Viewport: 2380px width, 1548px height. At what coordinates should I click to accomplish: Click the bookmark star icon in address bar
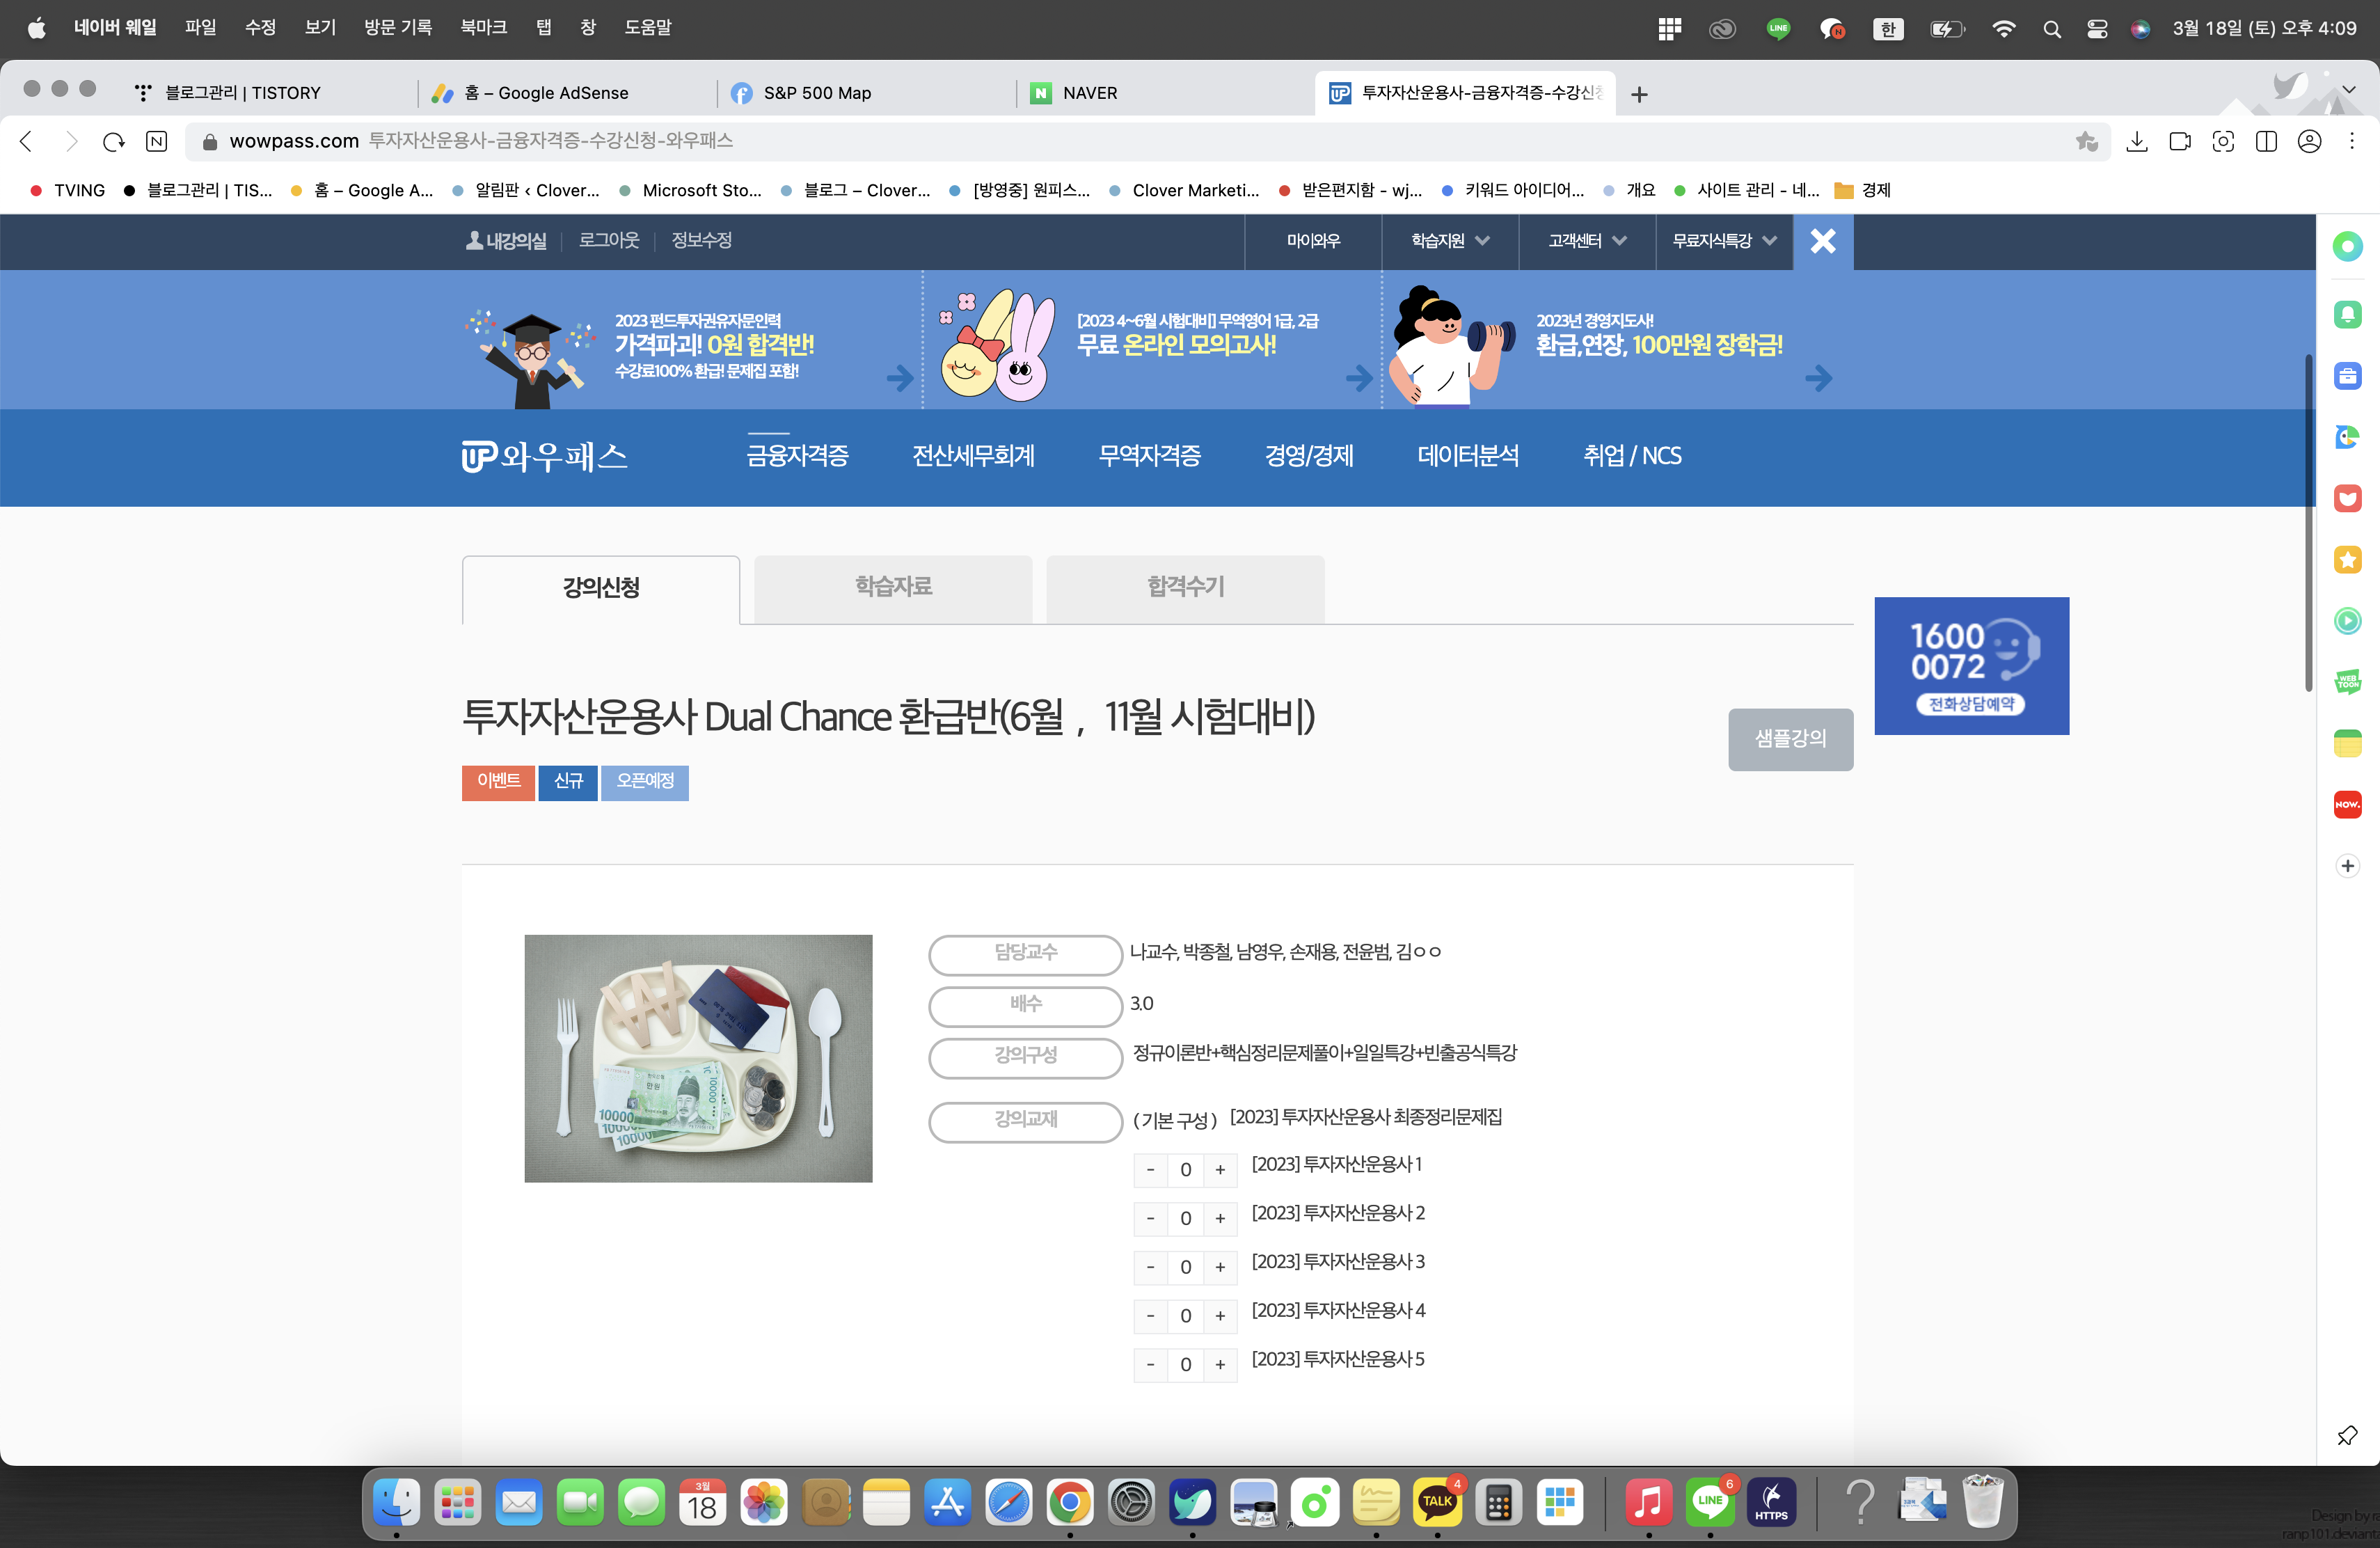point(2086,142)
